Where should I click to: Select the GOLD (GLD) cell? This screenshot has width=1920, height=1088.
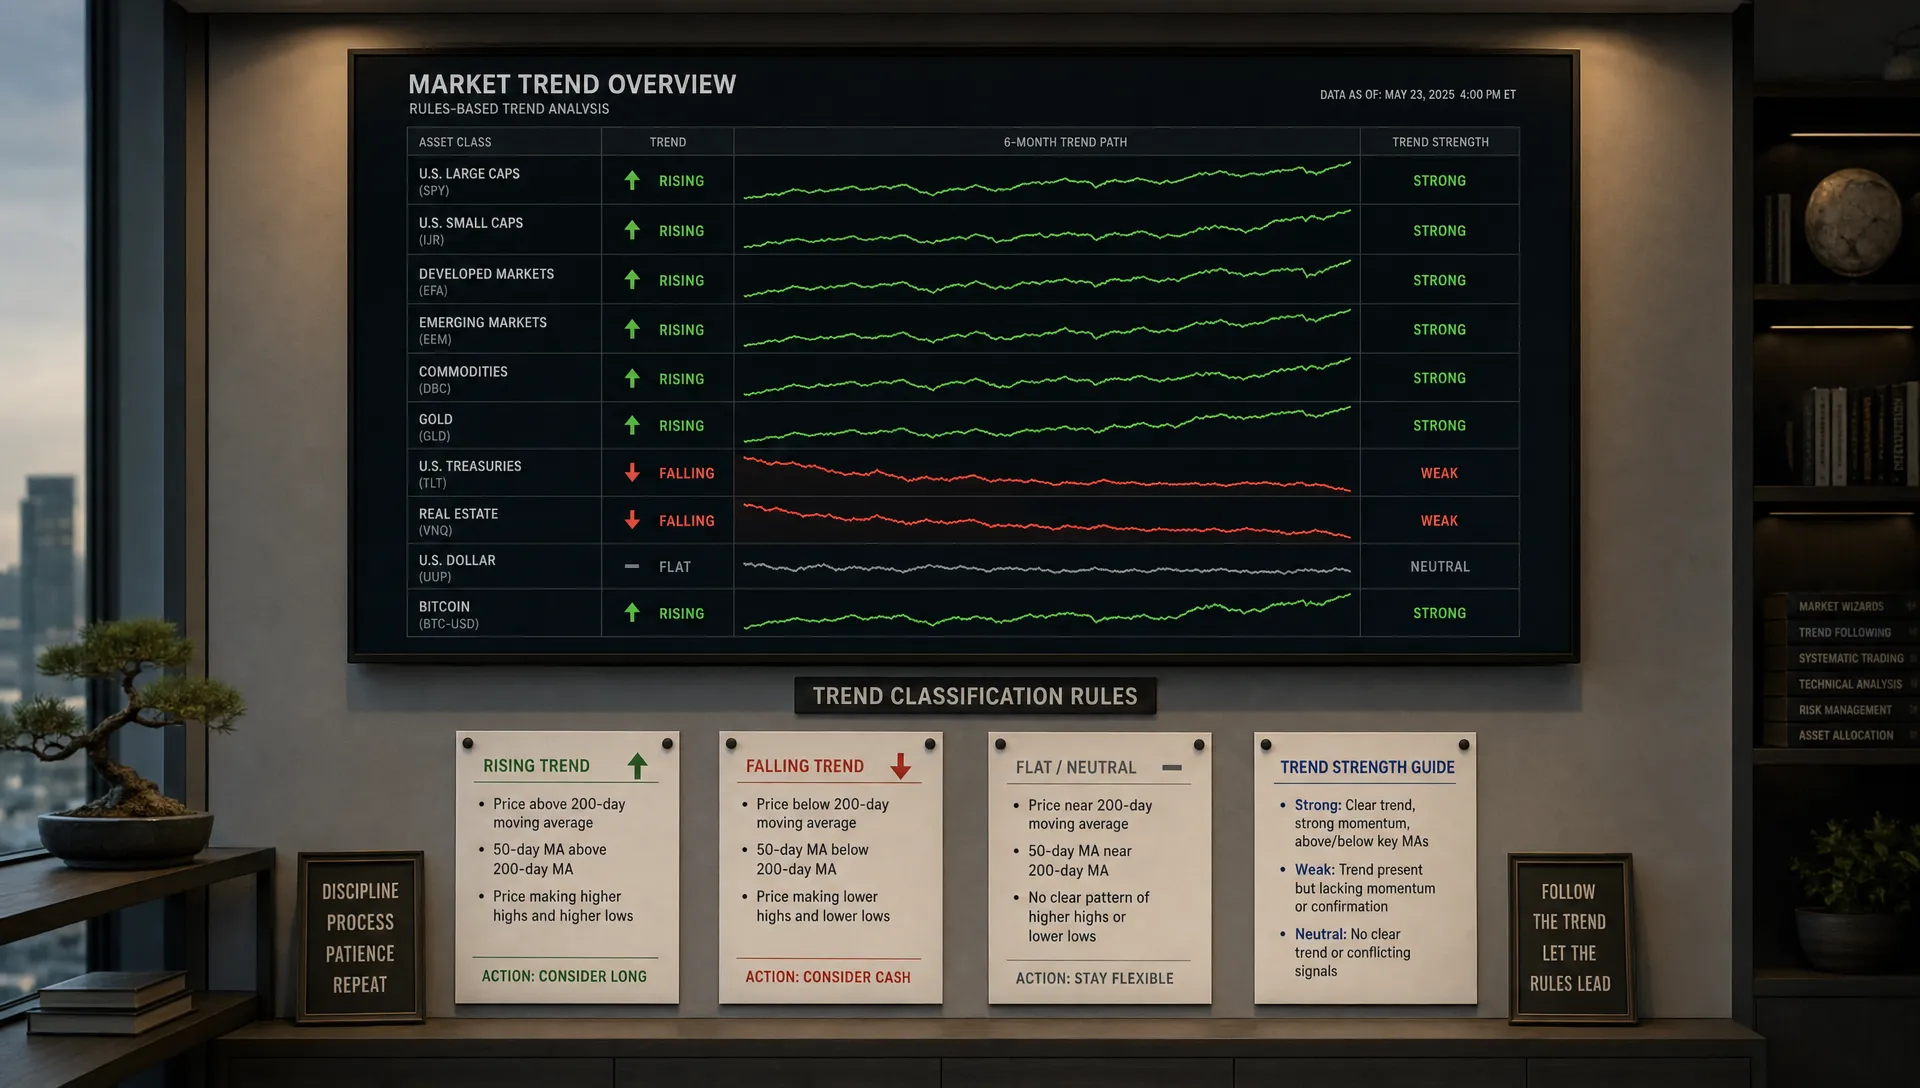(504, 426)
